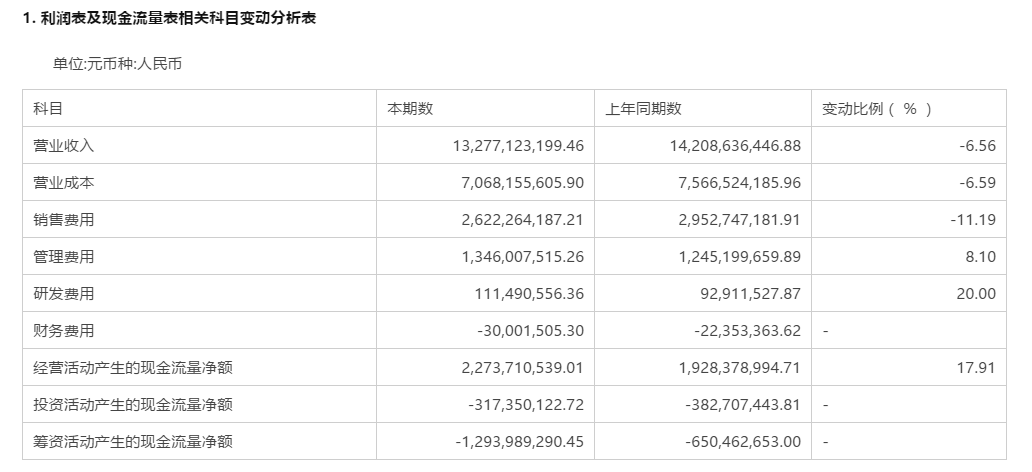Click the unit and currency note line
The image size is (1032, 472).
(x=117, y=64)
